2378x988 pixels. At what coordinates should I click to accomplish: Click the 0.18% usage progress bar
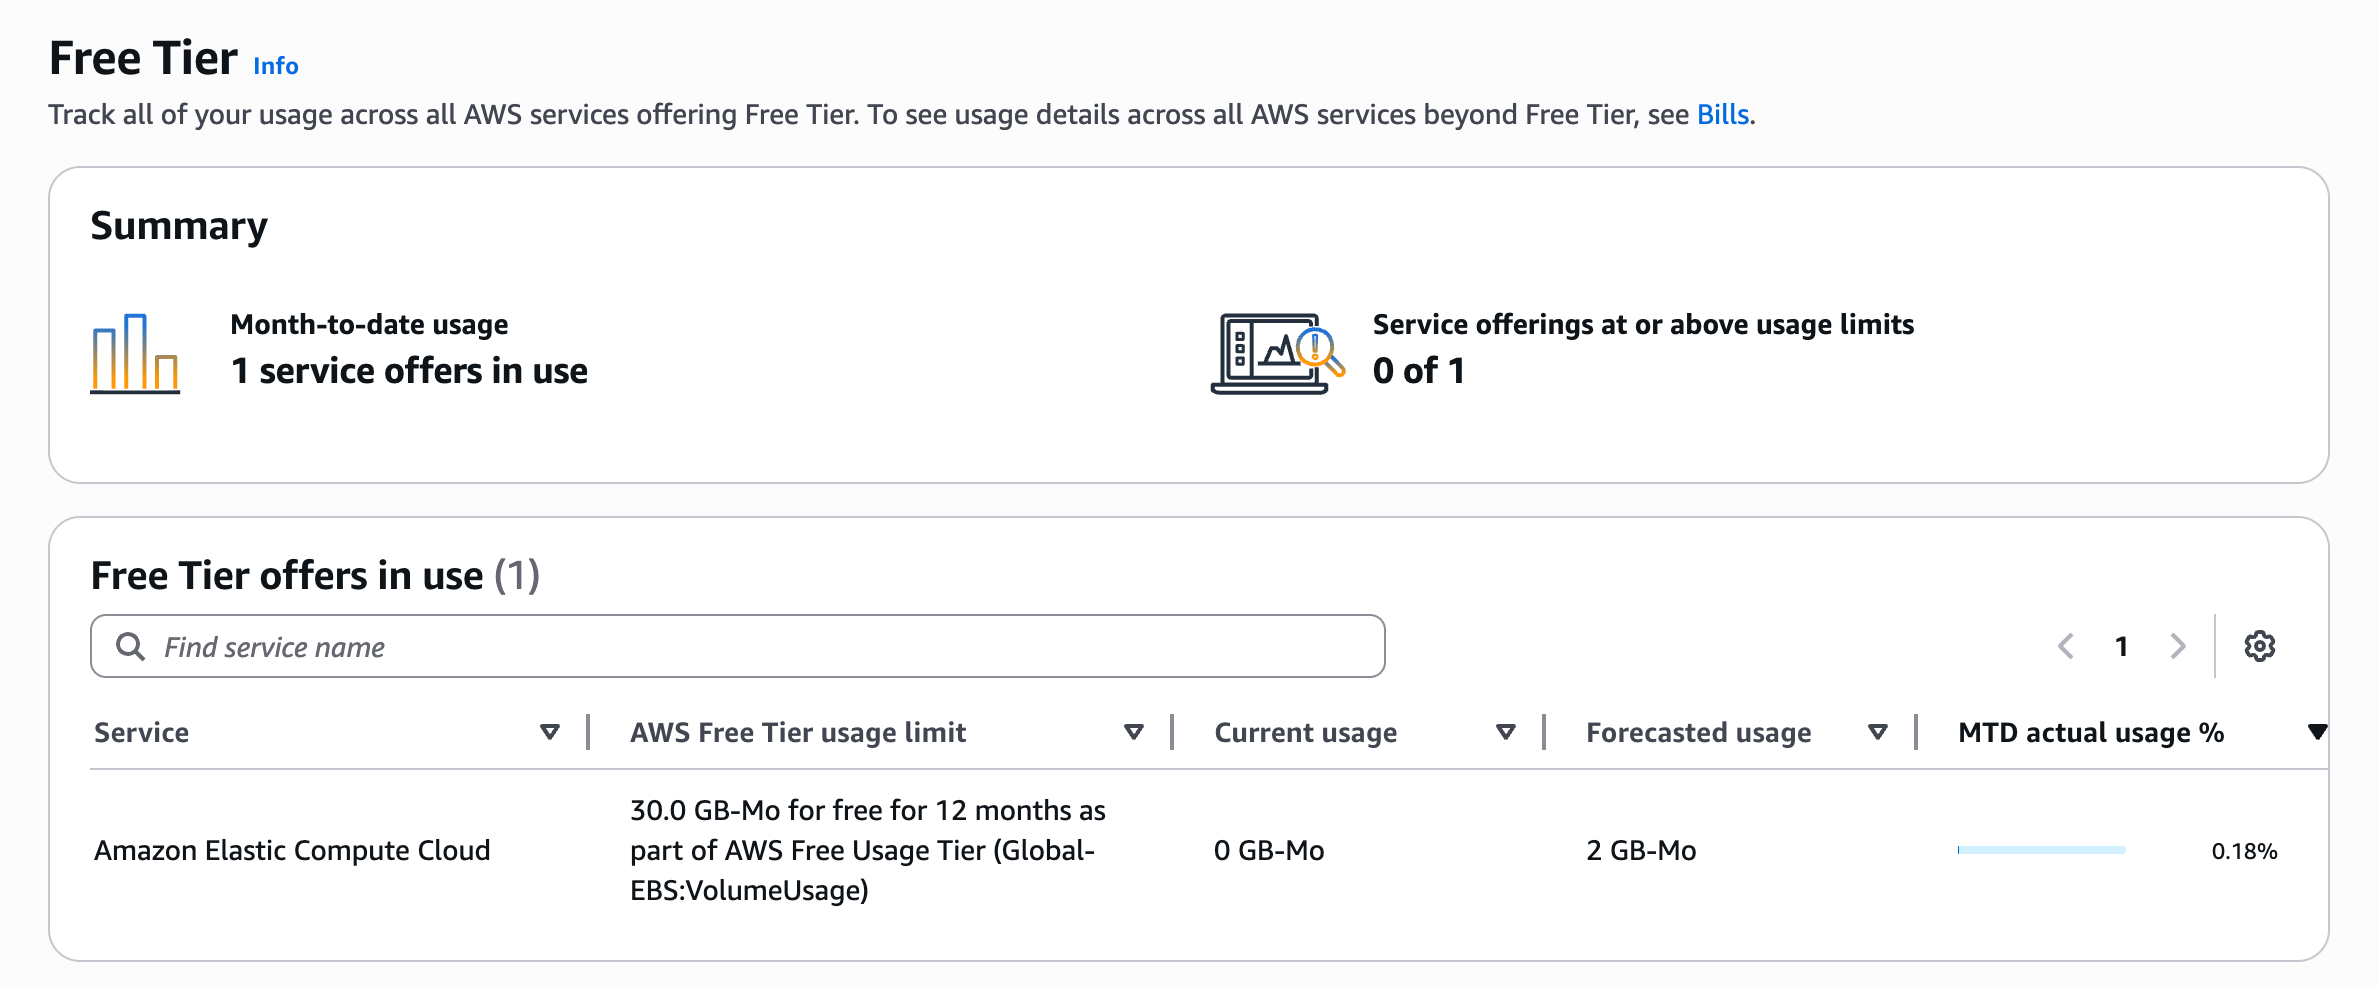point(2041,850)
